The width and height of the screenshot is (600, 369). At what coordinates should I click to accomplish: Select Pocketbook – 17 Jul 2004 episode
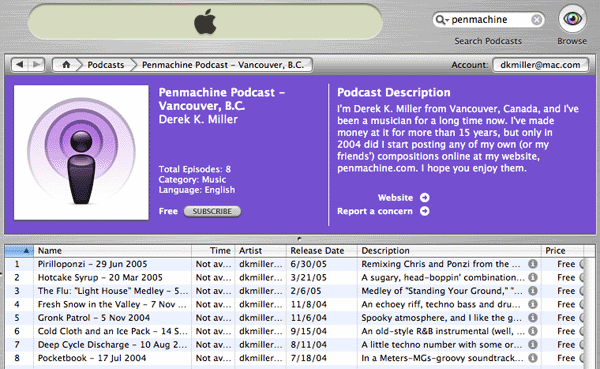92,358
